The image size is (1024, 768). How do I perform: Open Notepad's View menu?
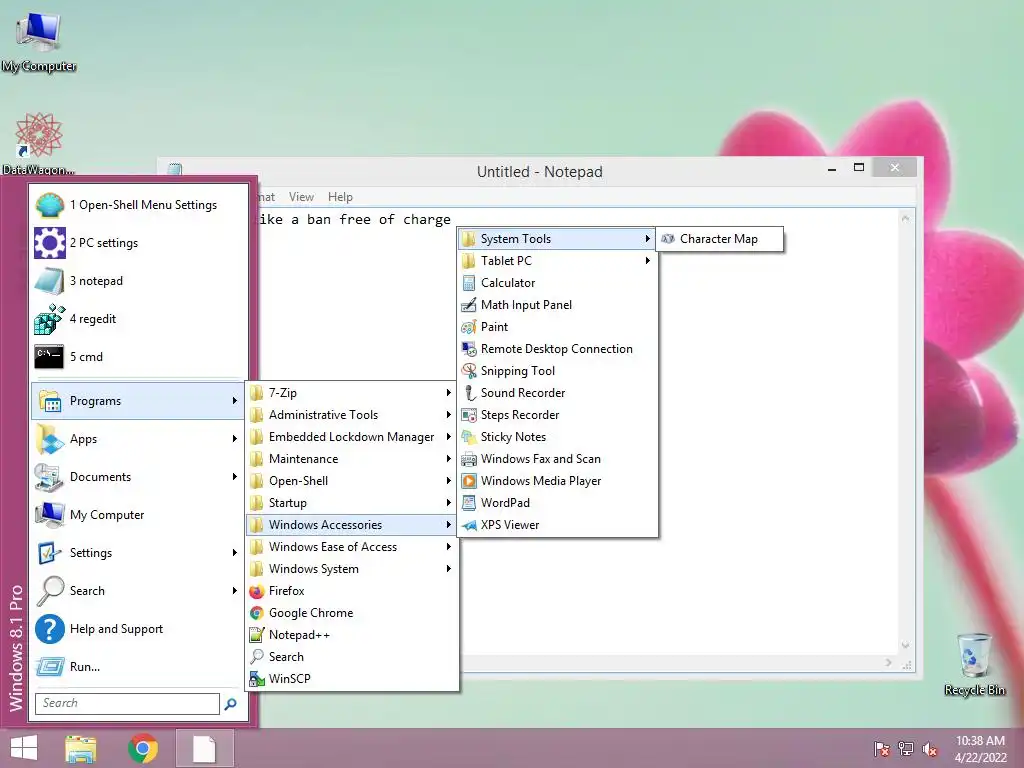pyautogui.click(x=301, y=197)
